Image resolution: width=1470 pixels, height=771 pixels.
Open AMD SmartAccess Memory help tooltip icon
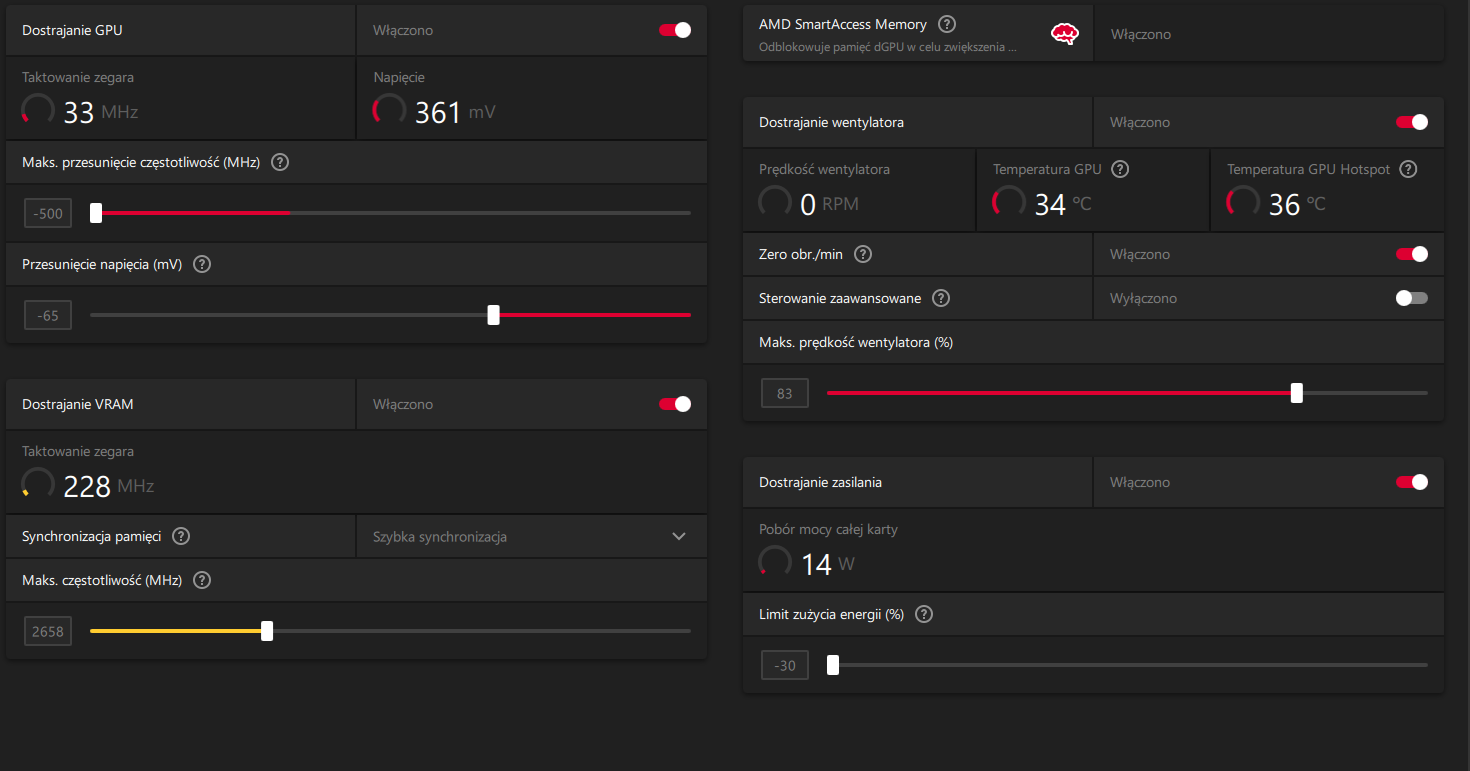click(947, 24)
